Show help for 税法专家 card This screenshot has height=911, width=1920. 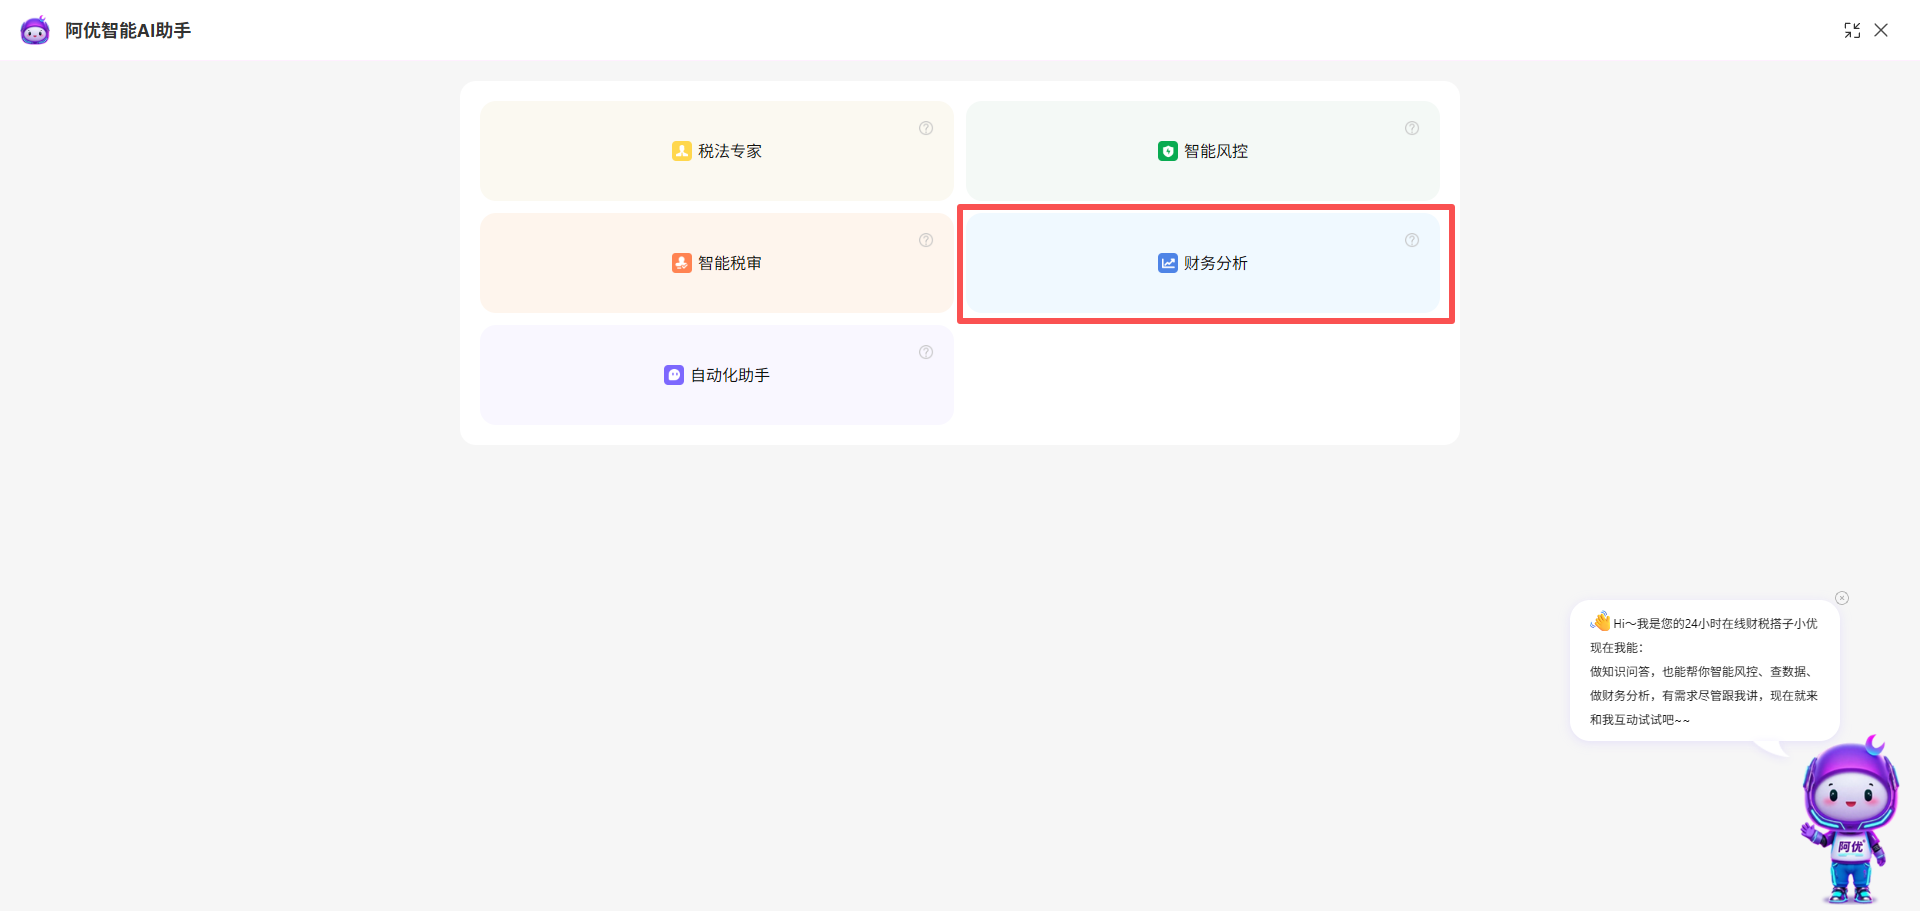tap(926, 128)
